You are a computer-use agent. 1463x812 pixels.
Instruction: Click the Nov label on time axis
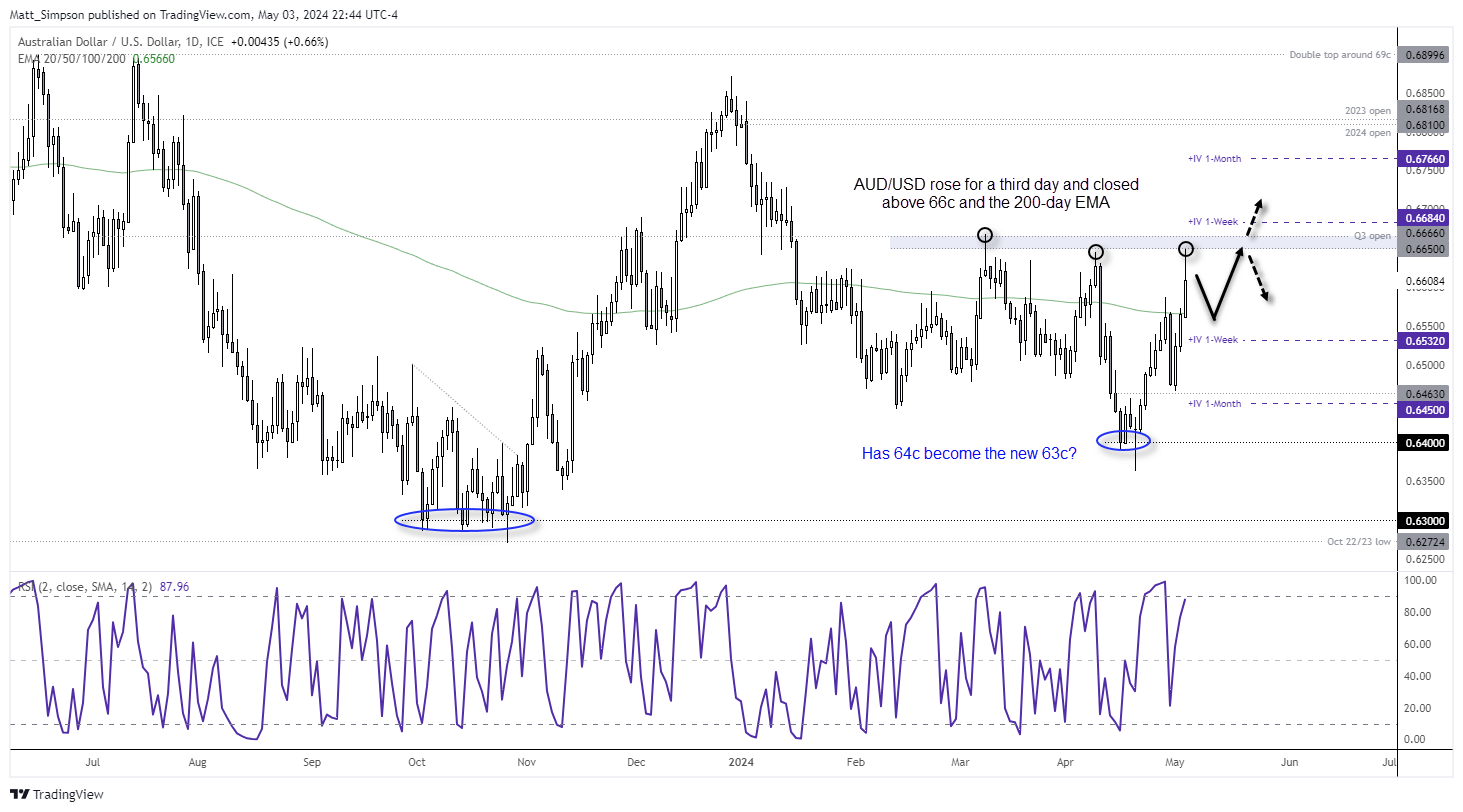click(x=527, y=762)
